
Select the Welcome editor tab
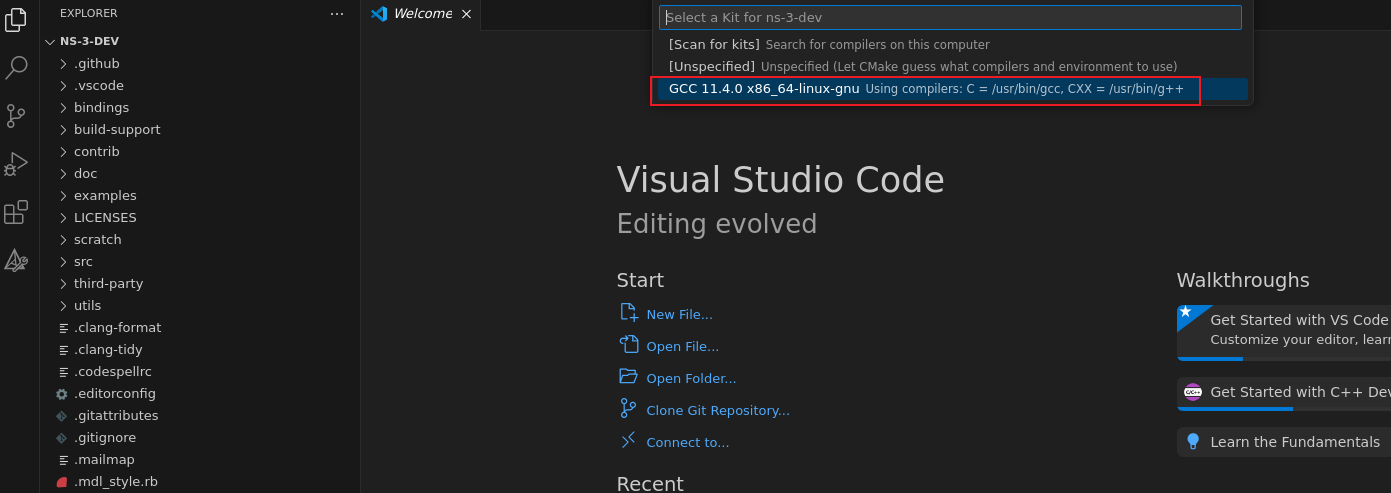421,14
